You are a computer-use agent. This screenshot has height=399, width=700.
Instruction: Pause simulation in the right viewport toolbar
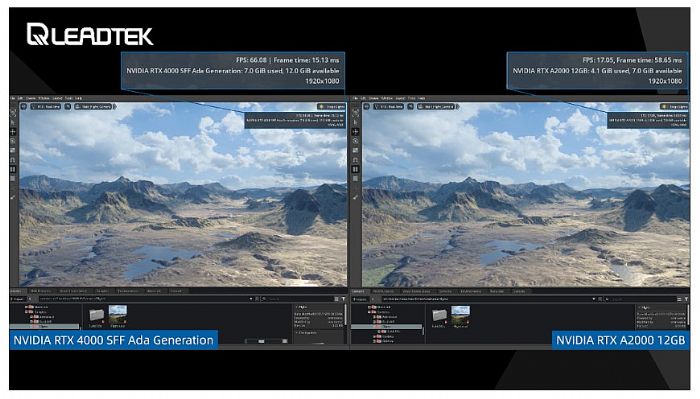(355, 169)
